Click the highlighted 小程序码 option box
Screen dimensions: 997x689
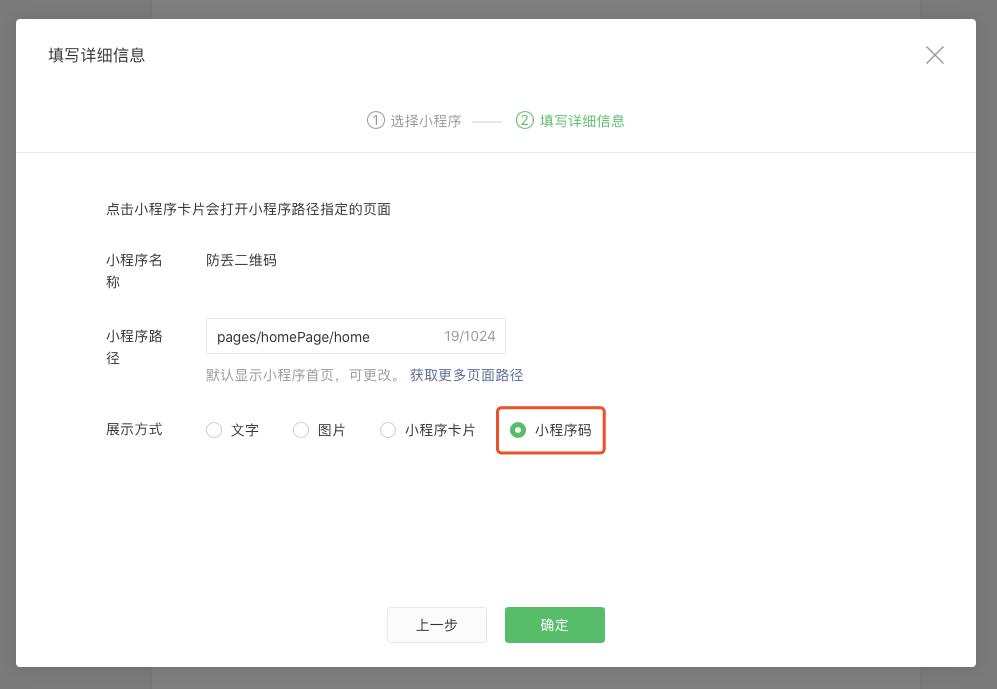click(551, 430)
